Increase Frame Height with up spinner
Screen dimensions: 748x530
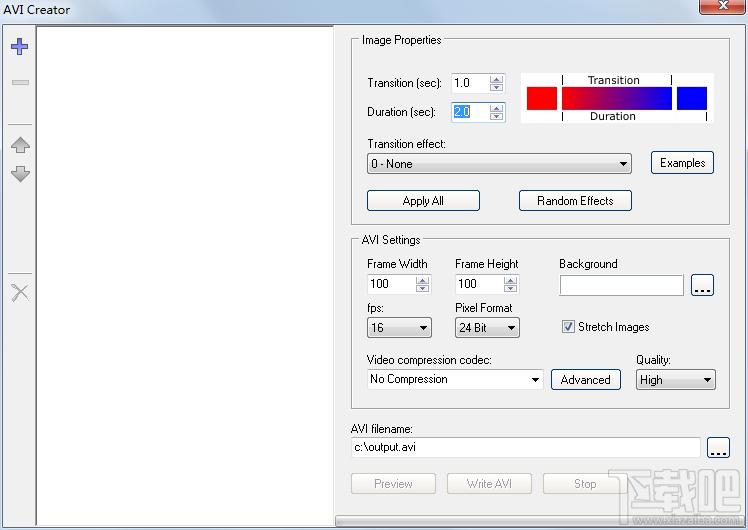tap(510, 280)
